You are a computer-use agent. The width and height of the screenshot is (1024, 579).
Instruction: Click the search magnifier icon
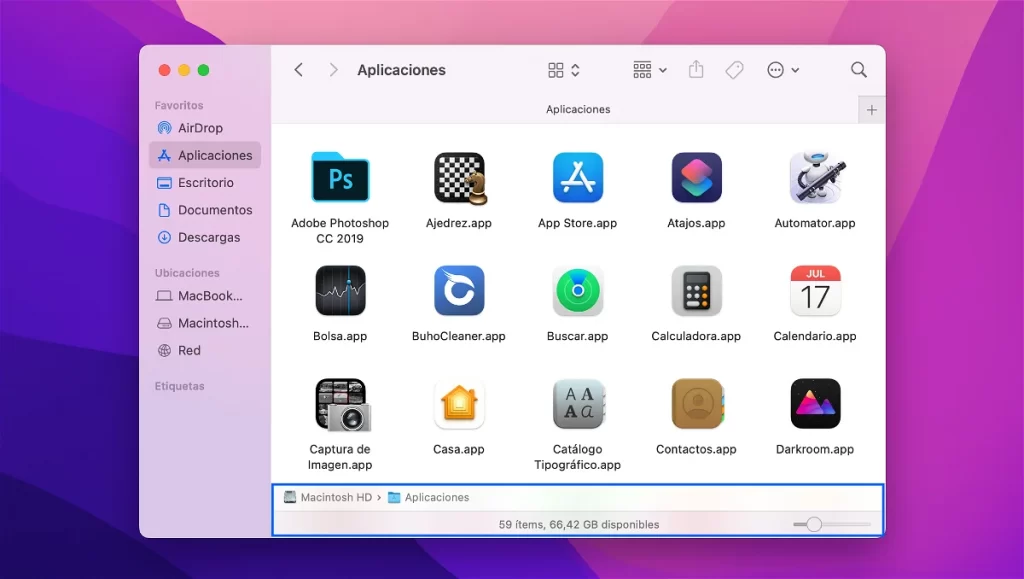pyautogui.click(x=859, y=70)
